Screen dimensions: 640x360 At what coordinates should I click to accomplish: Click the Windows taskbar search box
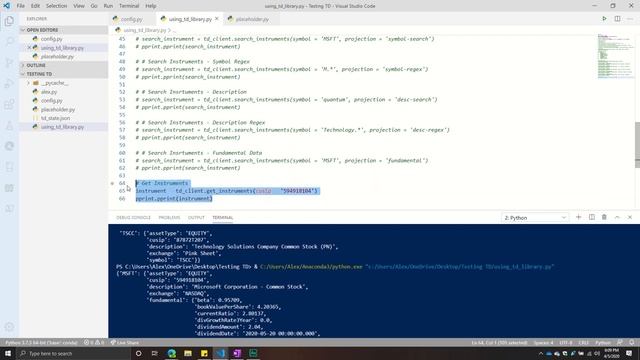(x=74, y=353)
